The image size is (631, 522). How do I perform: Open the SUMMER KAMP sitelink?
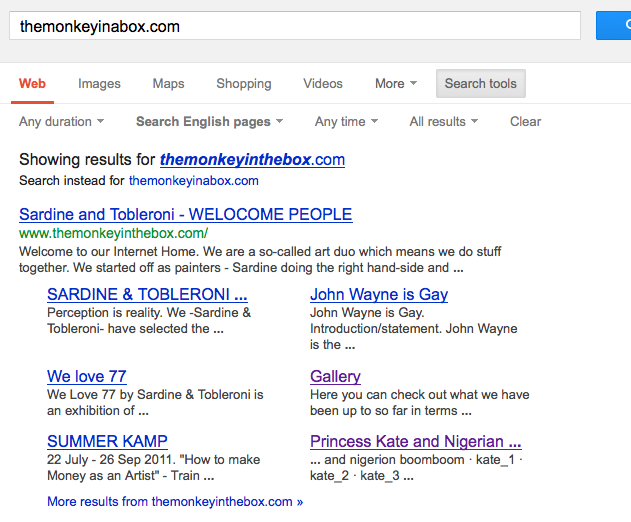pyautogui.click(x=107, y=442)
